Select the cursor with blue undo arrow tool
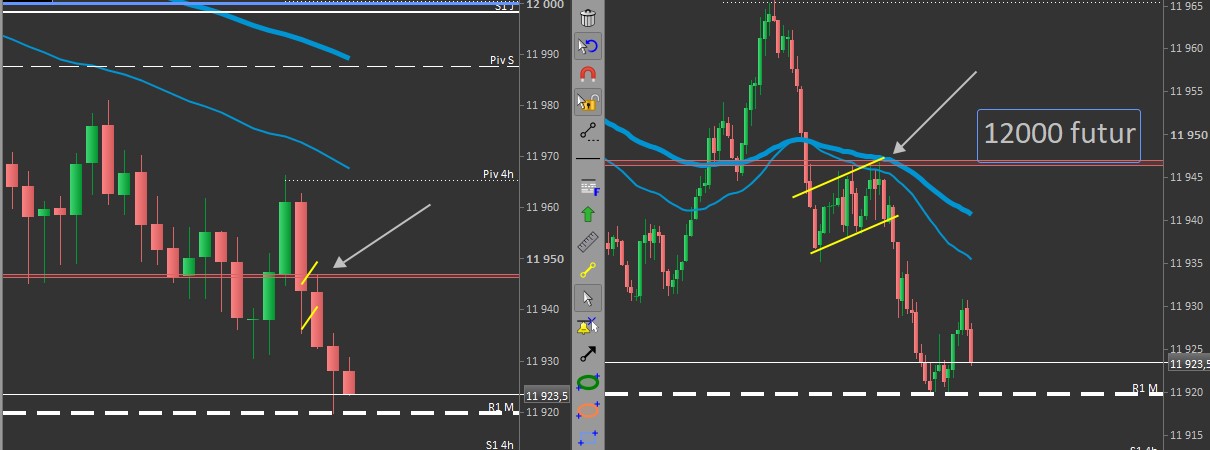 [588, 46]
